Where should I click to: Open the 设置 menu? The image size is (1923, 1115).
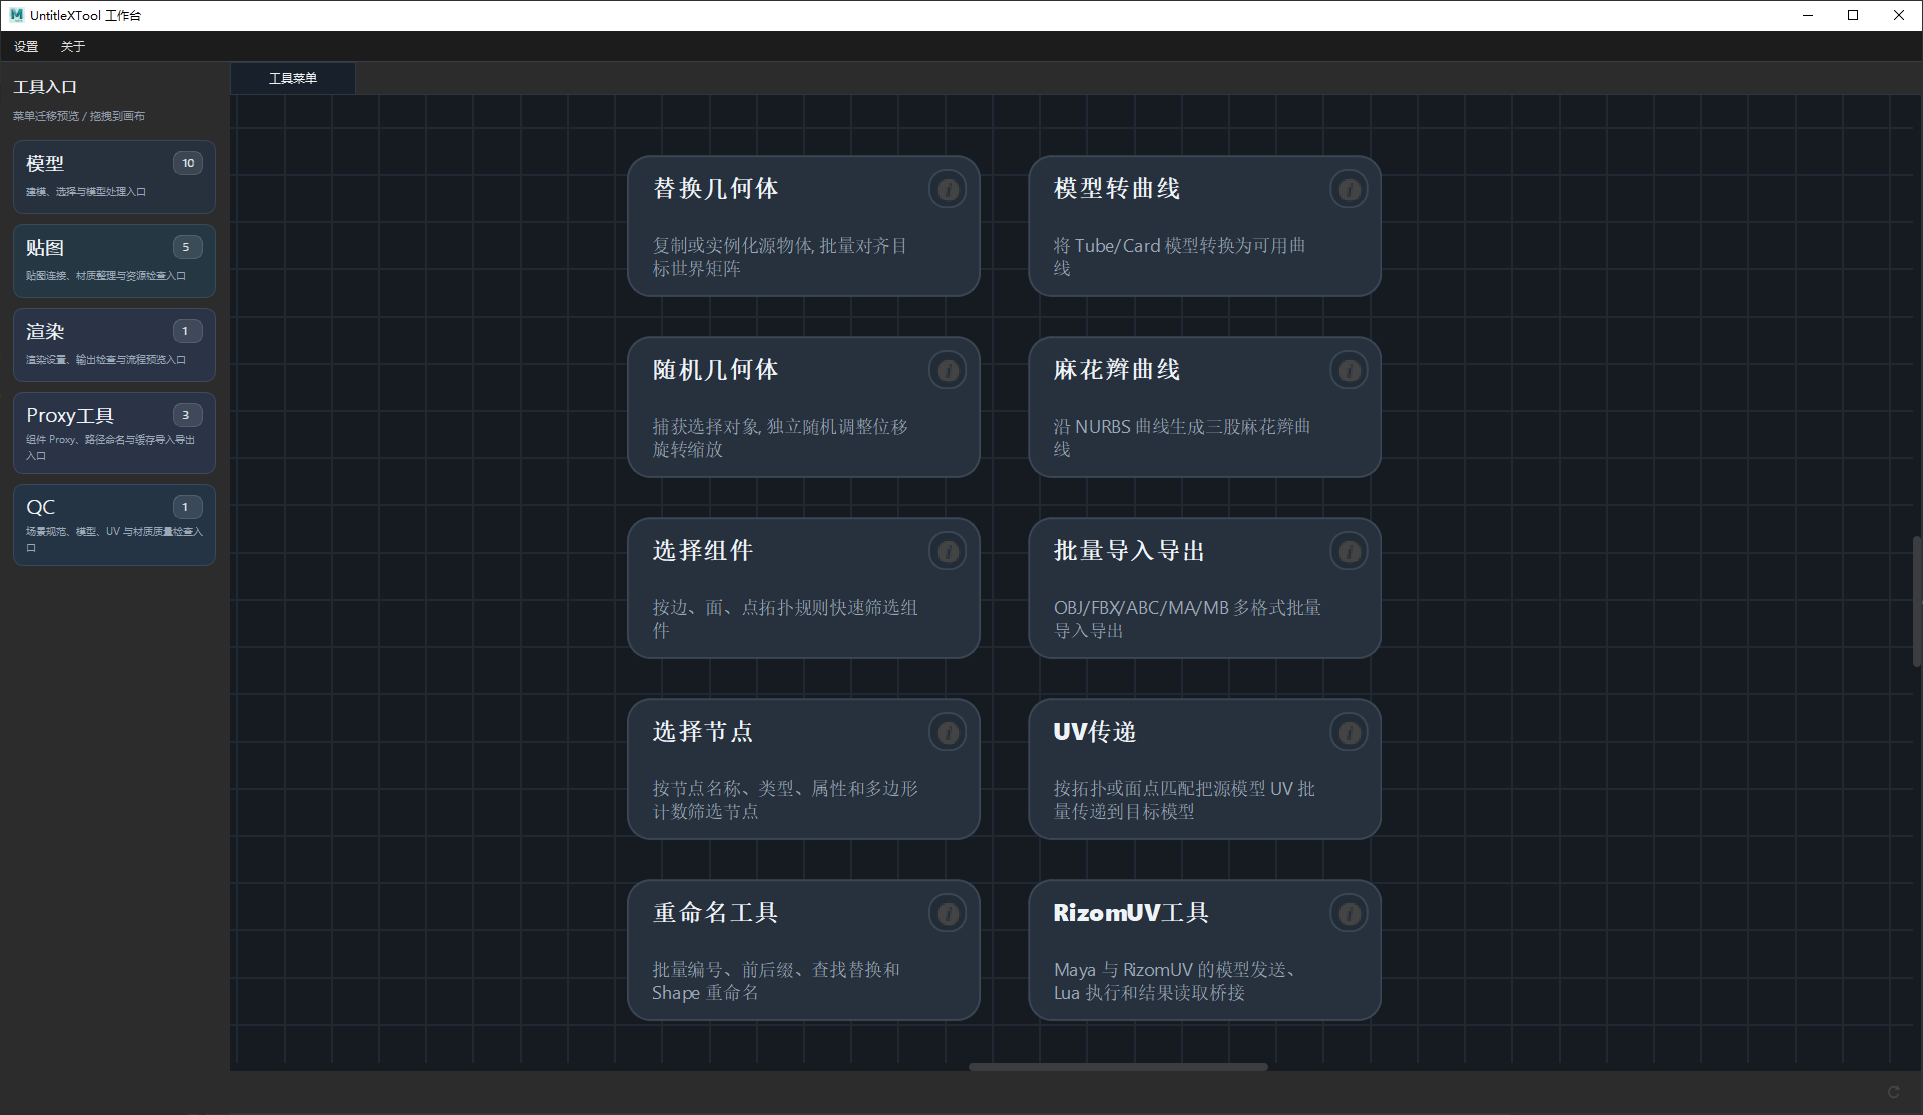26,47
